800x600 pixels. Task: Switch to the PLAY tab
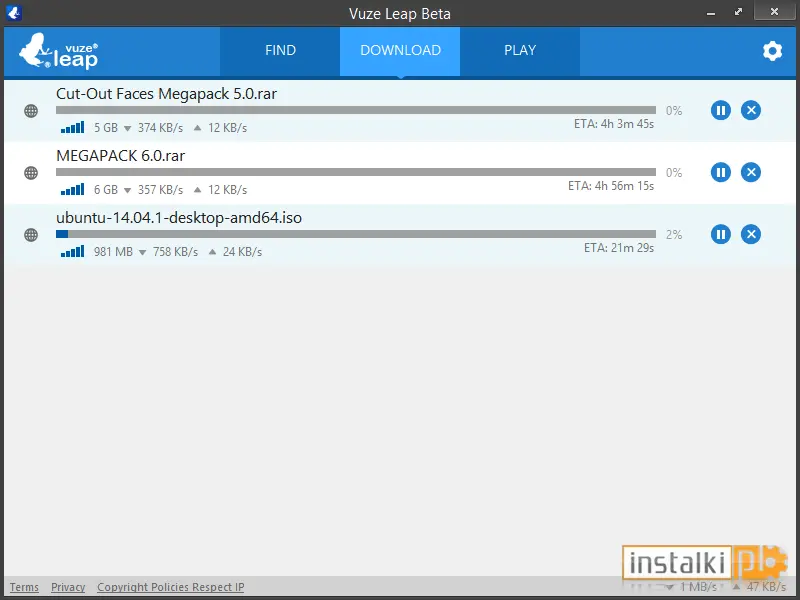(520, 51)
